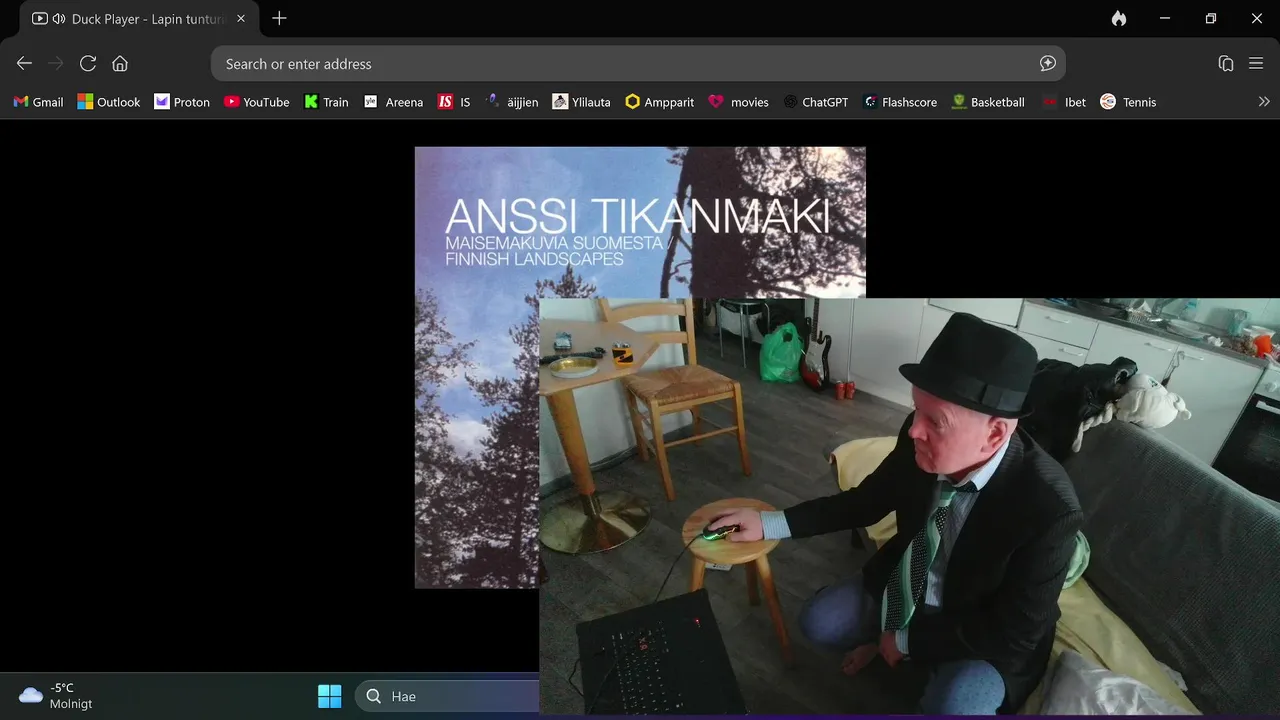Open the weather widget showing -5°C

point(56,696)
